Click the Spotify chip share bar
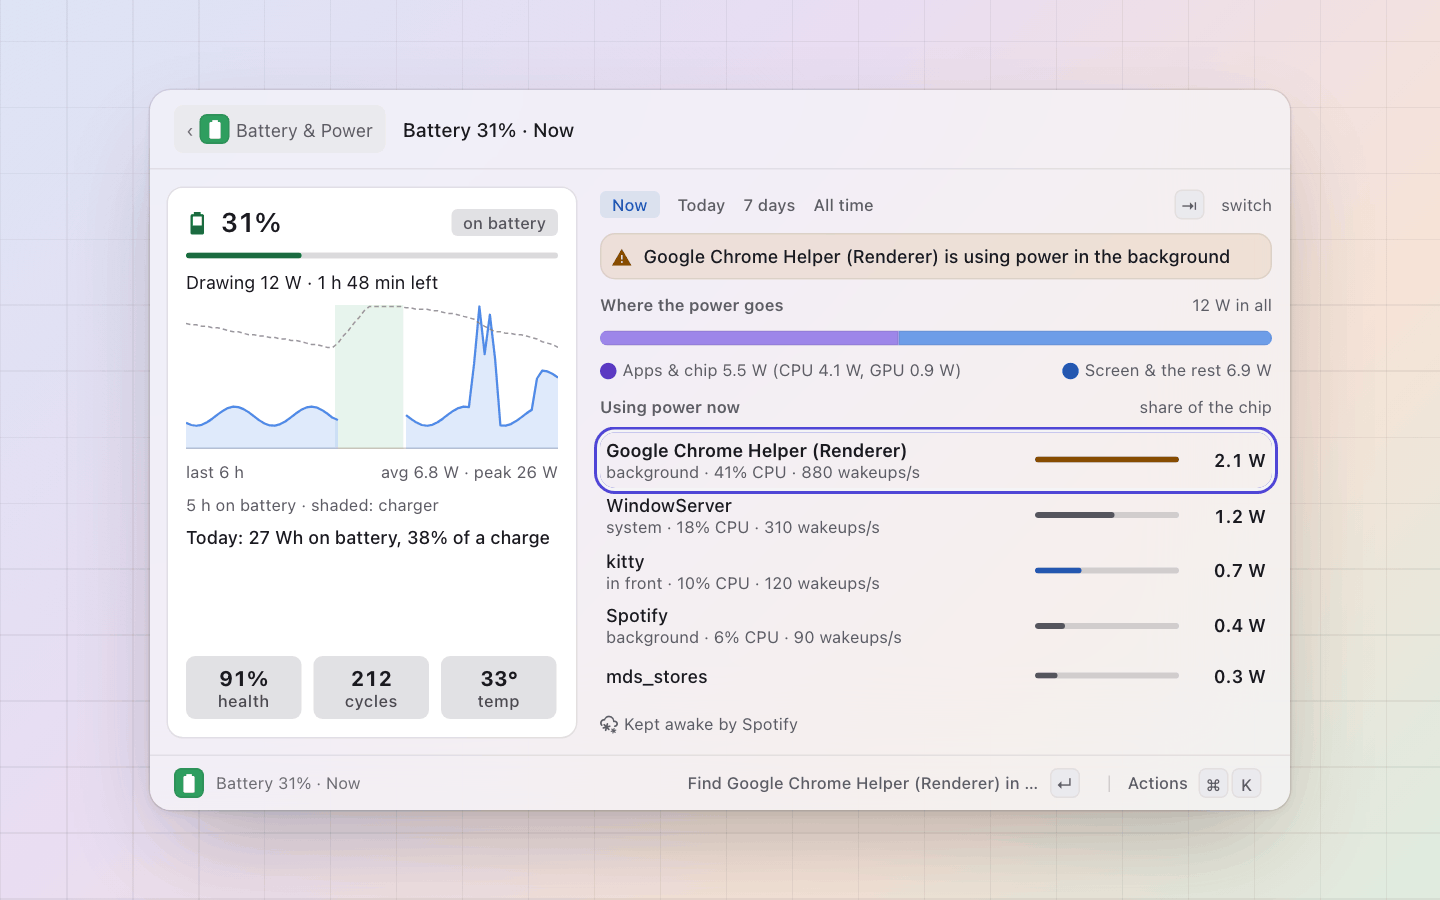This screenshot has height=900, width=1440. (1107, 626)
